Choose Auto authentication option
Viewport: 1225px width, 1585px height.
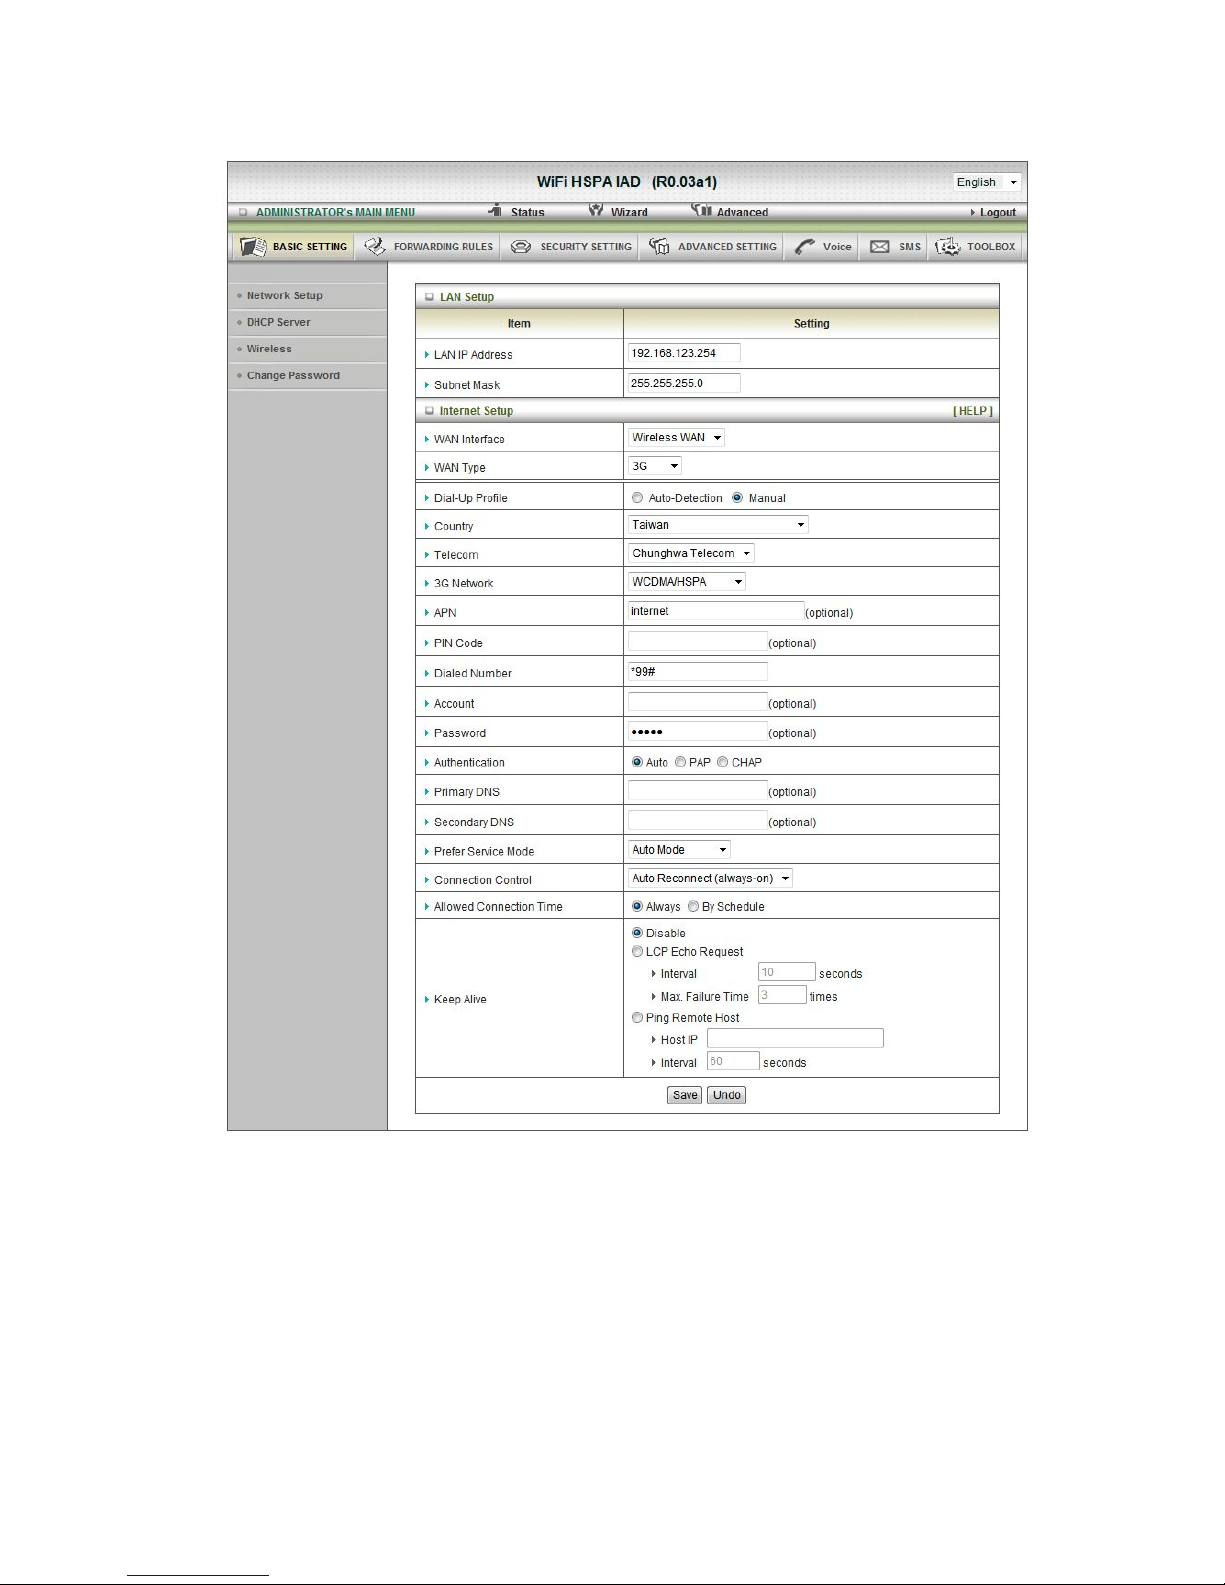[x=637, y=762]
